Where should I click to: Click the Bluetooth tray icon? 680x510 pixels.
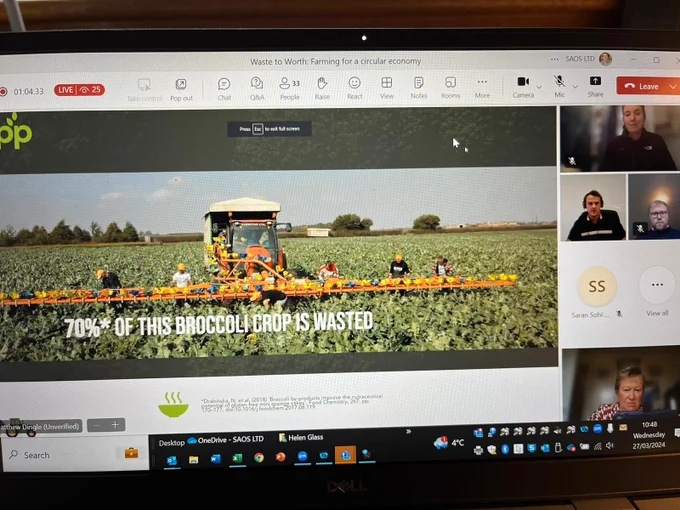(x=505, y=449)
